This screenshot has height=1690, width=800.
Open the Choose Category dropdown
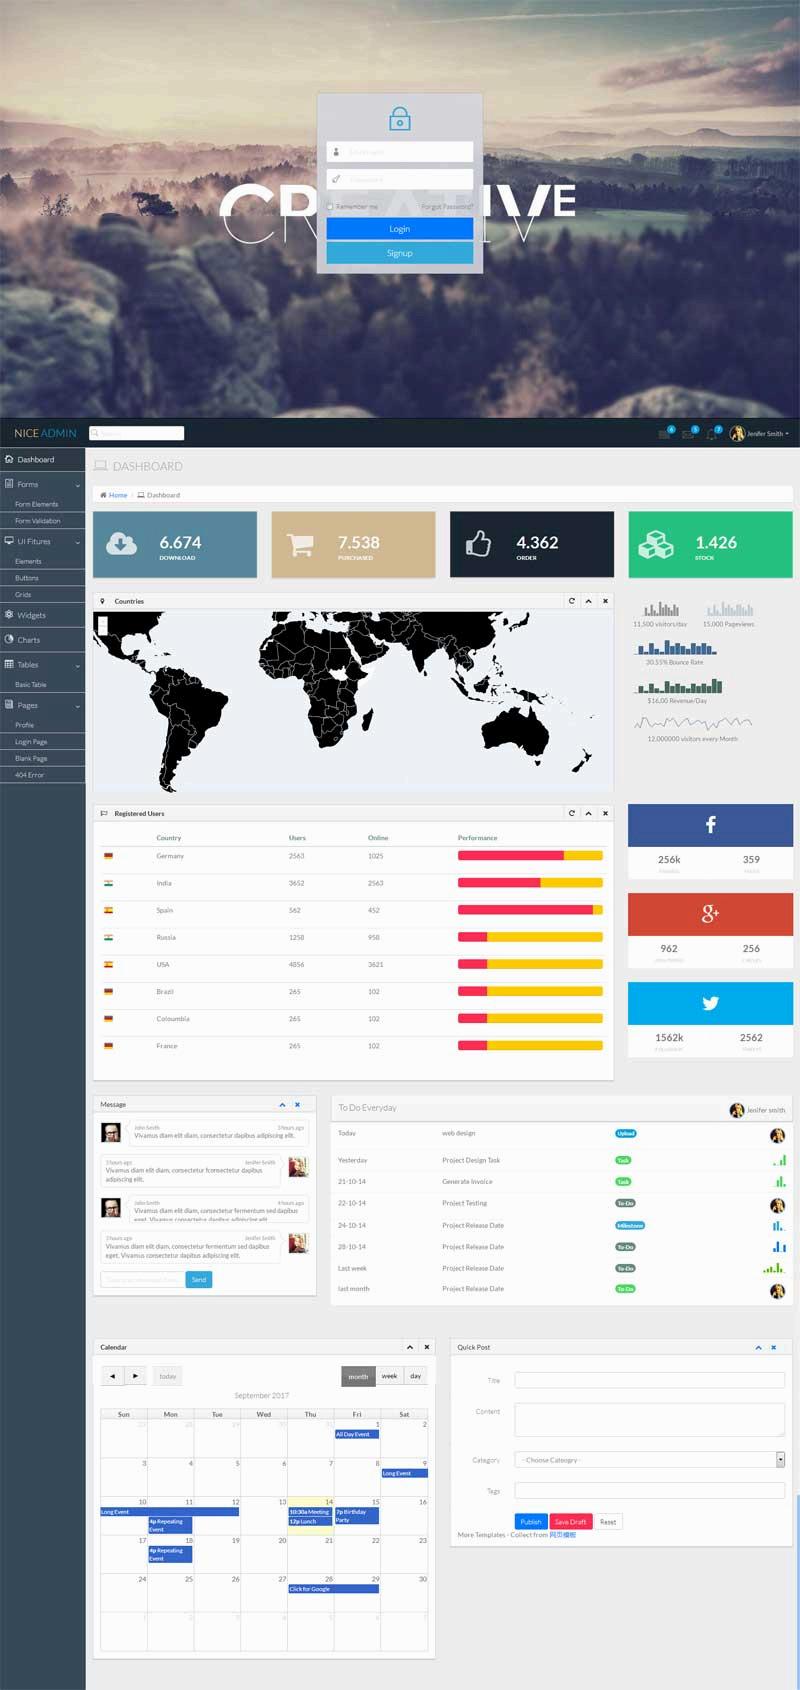[x=649, y=1460]
